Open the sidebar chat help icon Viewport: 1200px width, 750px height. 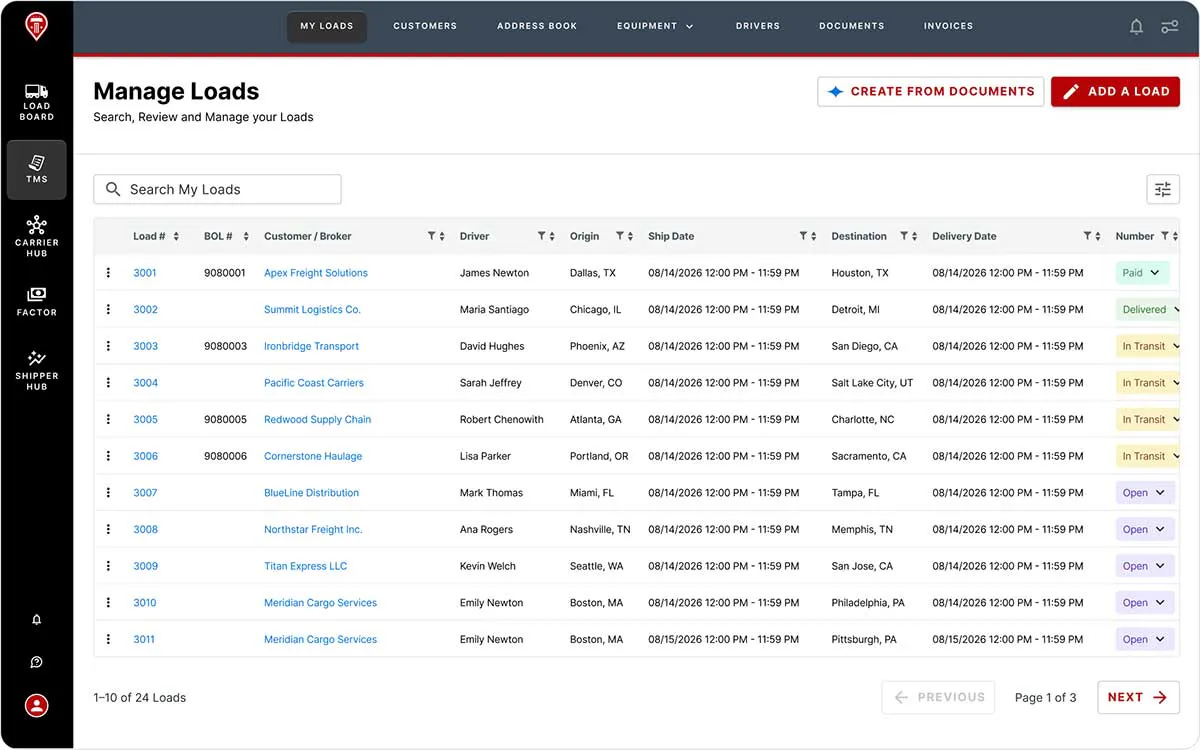click(x=36, y=662)
